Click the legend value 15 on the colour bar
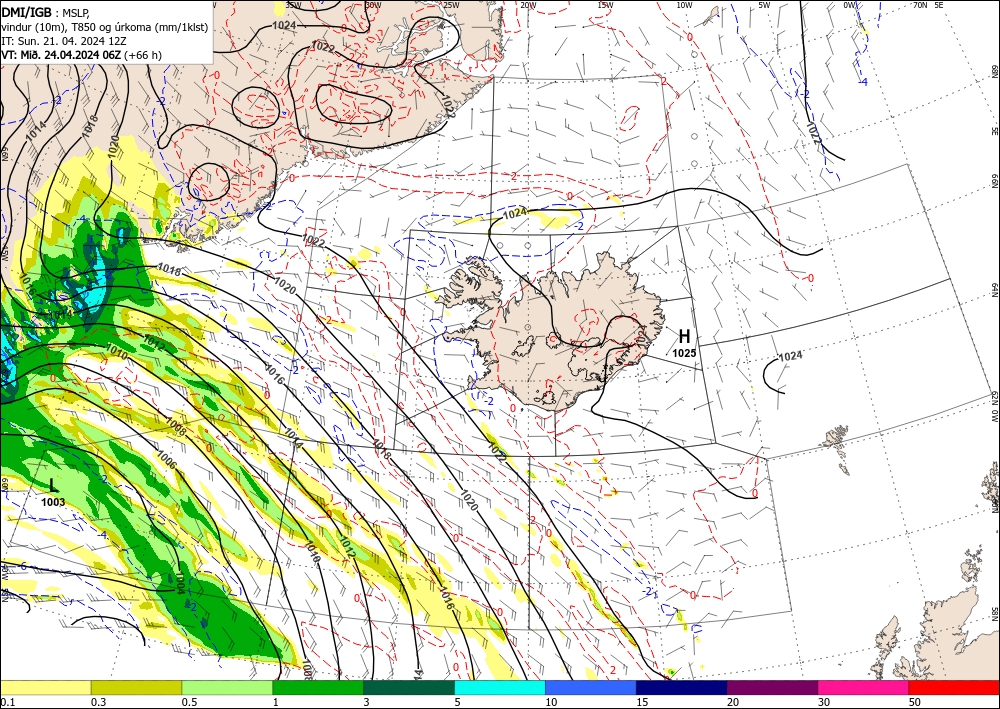Image resolution: width=1000 pixels, height=709 pixels. pyautogui.click(x=642, y=702)
